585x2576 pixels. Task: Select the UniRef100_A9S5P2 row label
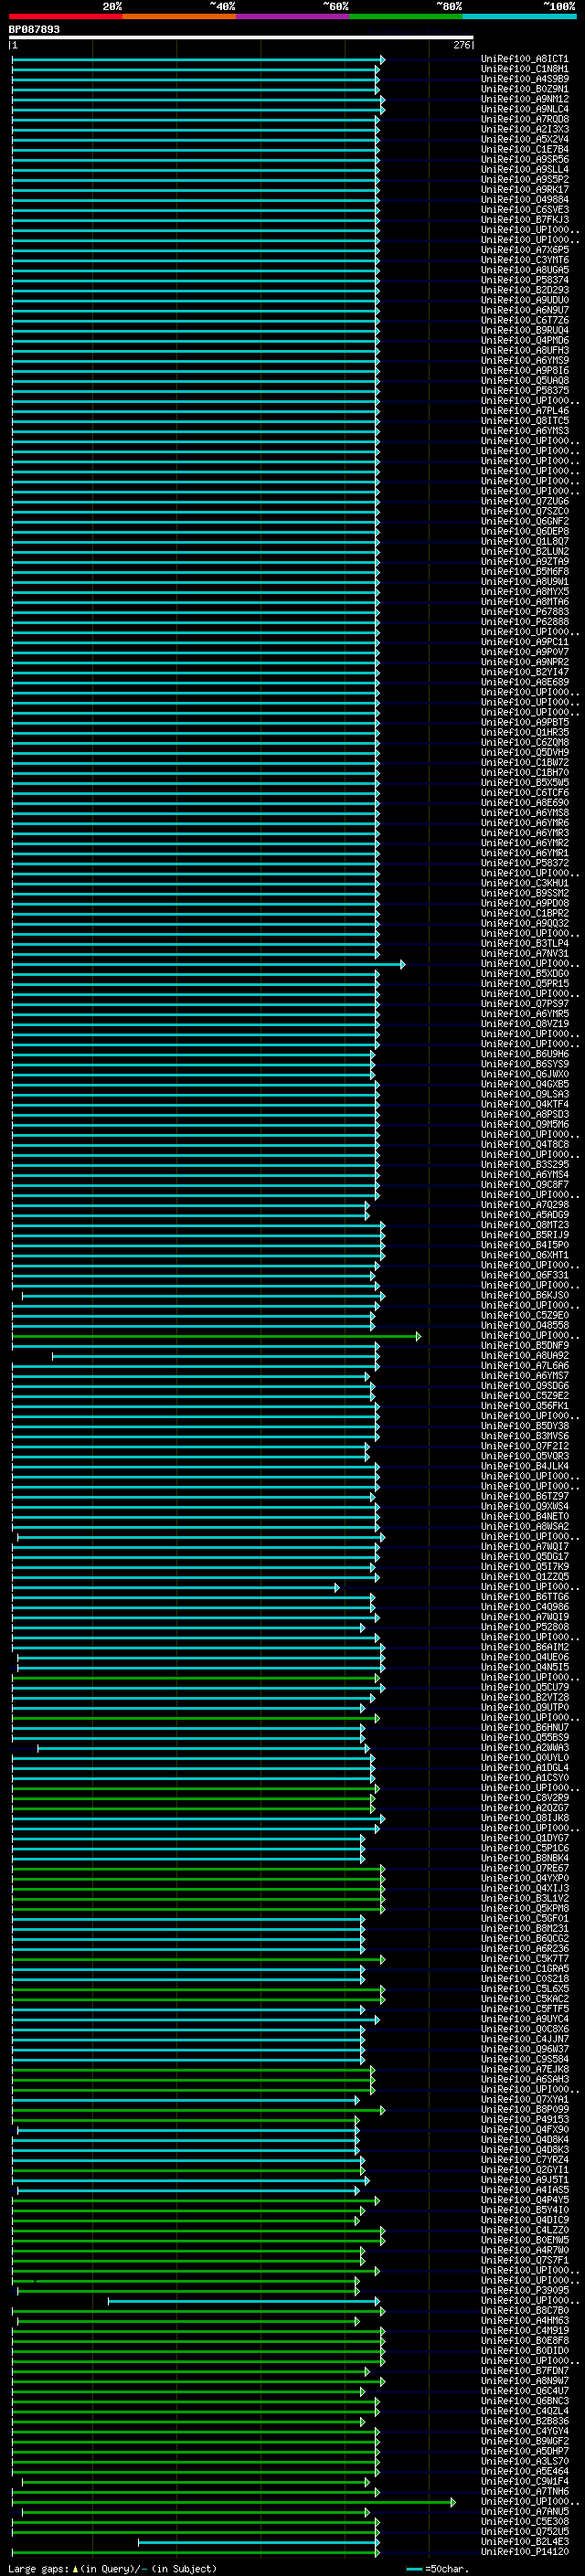coord(525,179)
